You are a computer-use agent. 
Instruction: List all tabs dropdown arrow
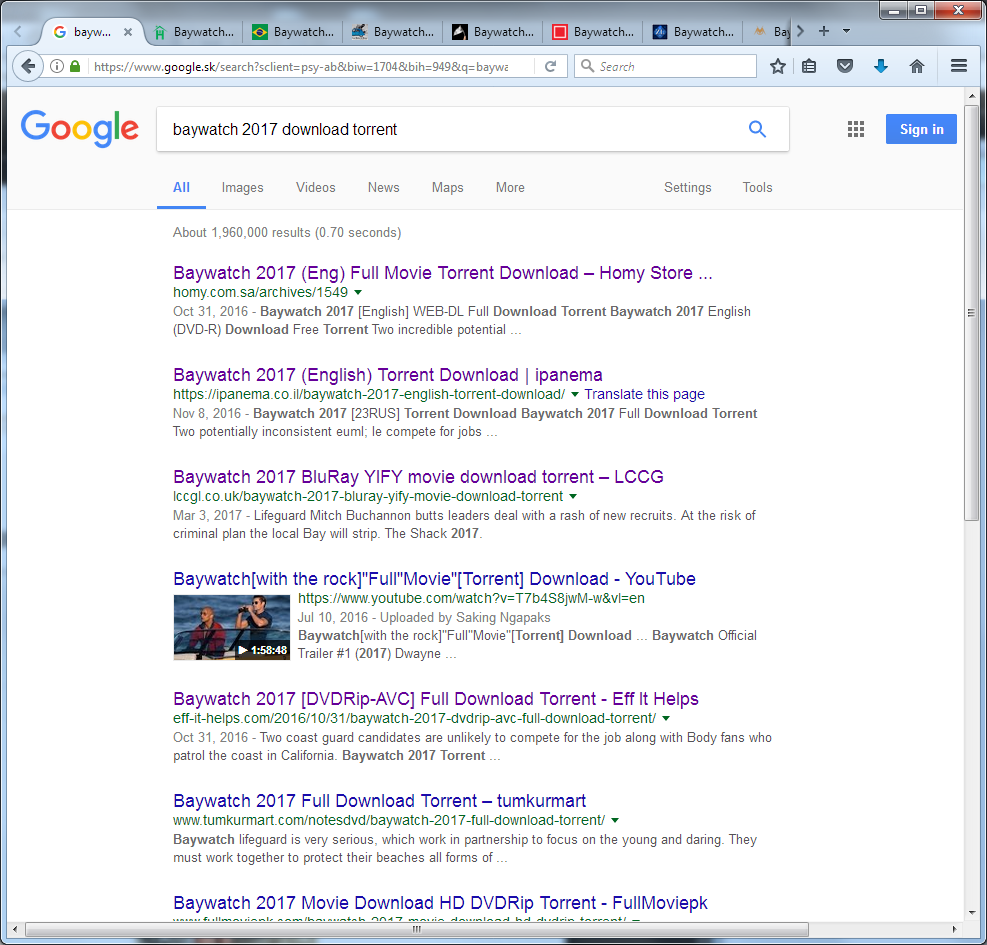847,31
